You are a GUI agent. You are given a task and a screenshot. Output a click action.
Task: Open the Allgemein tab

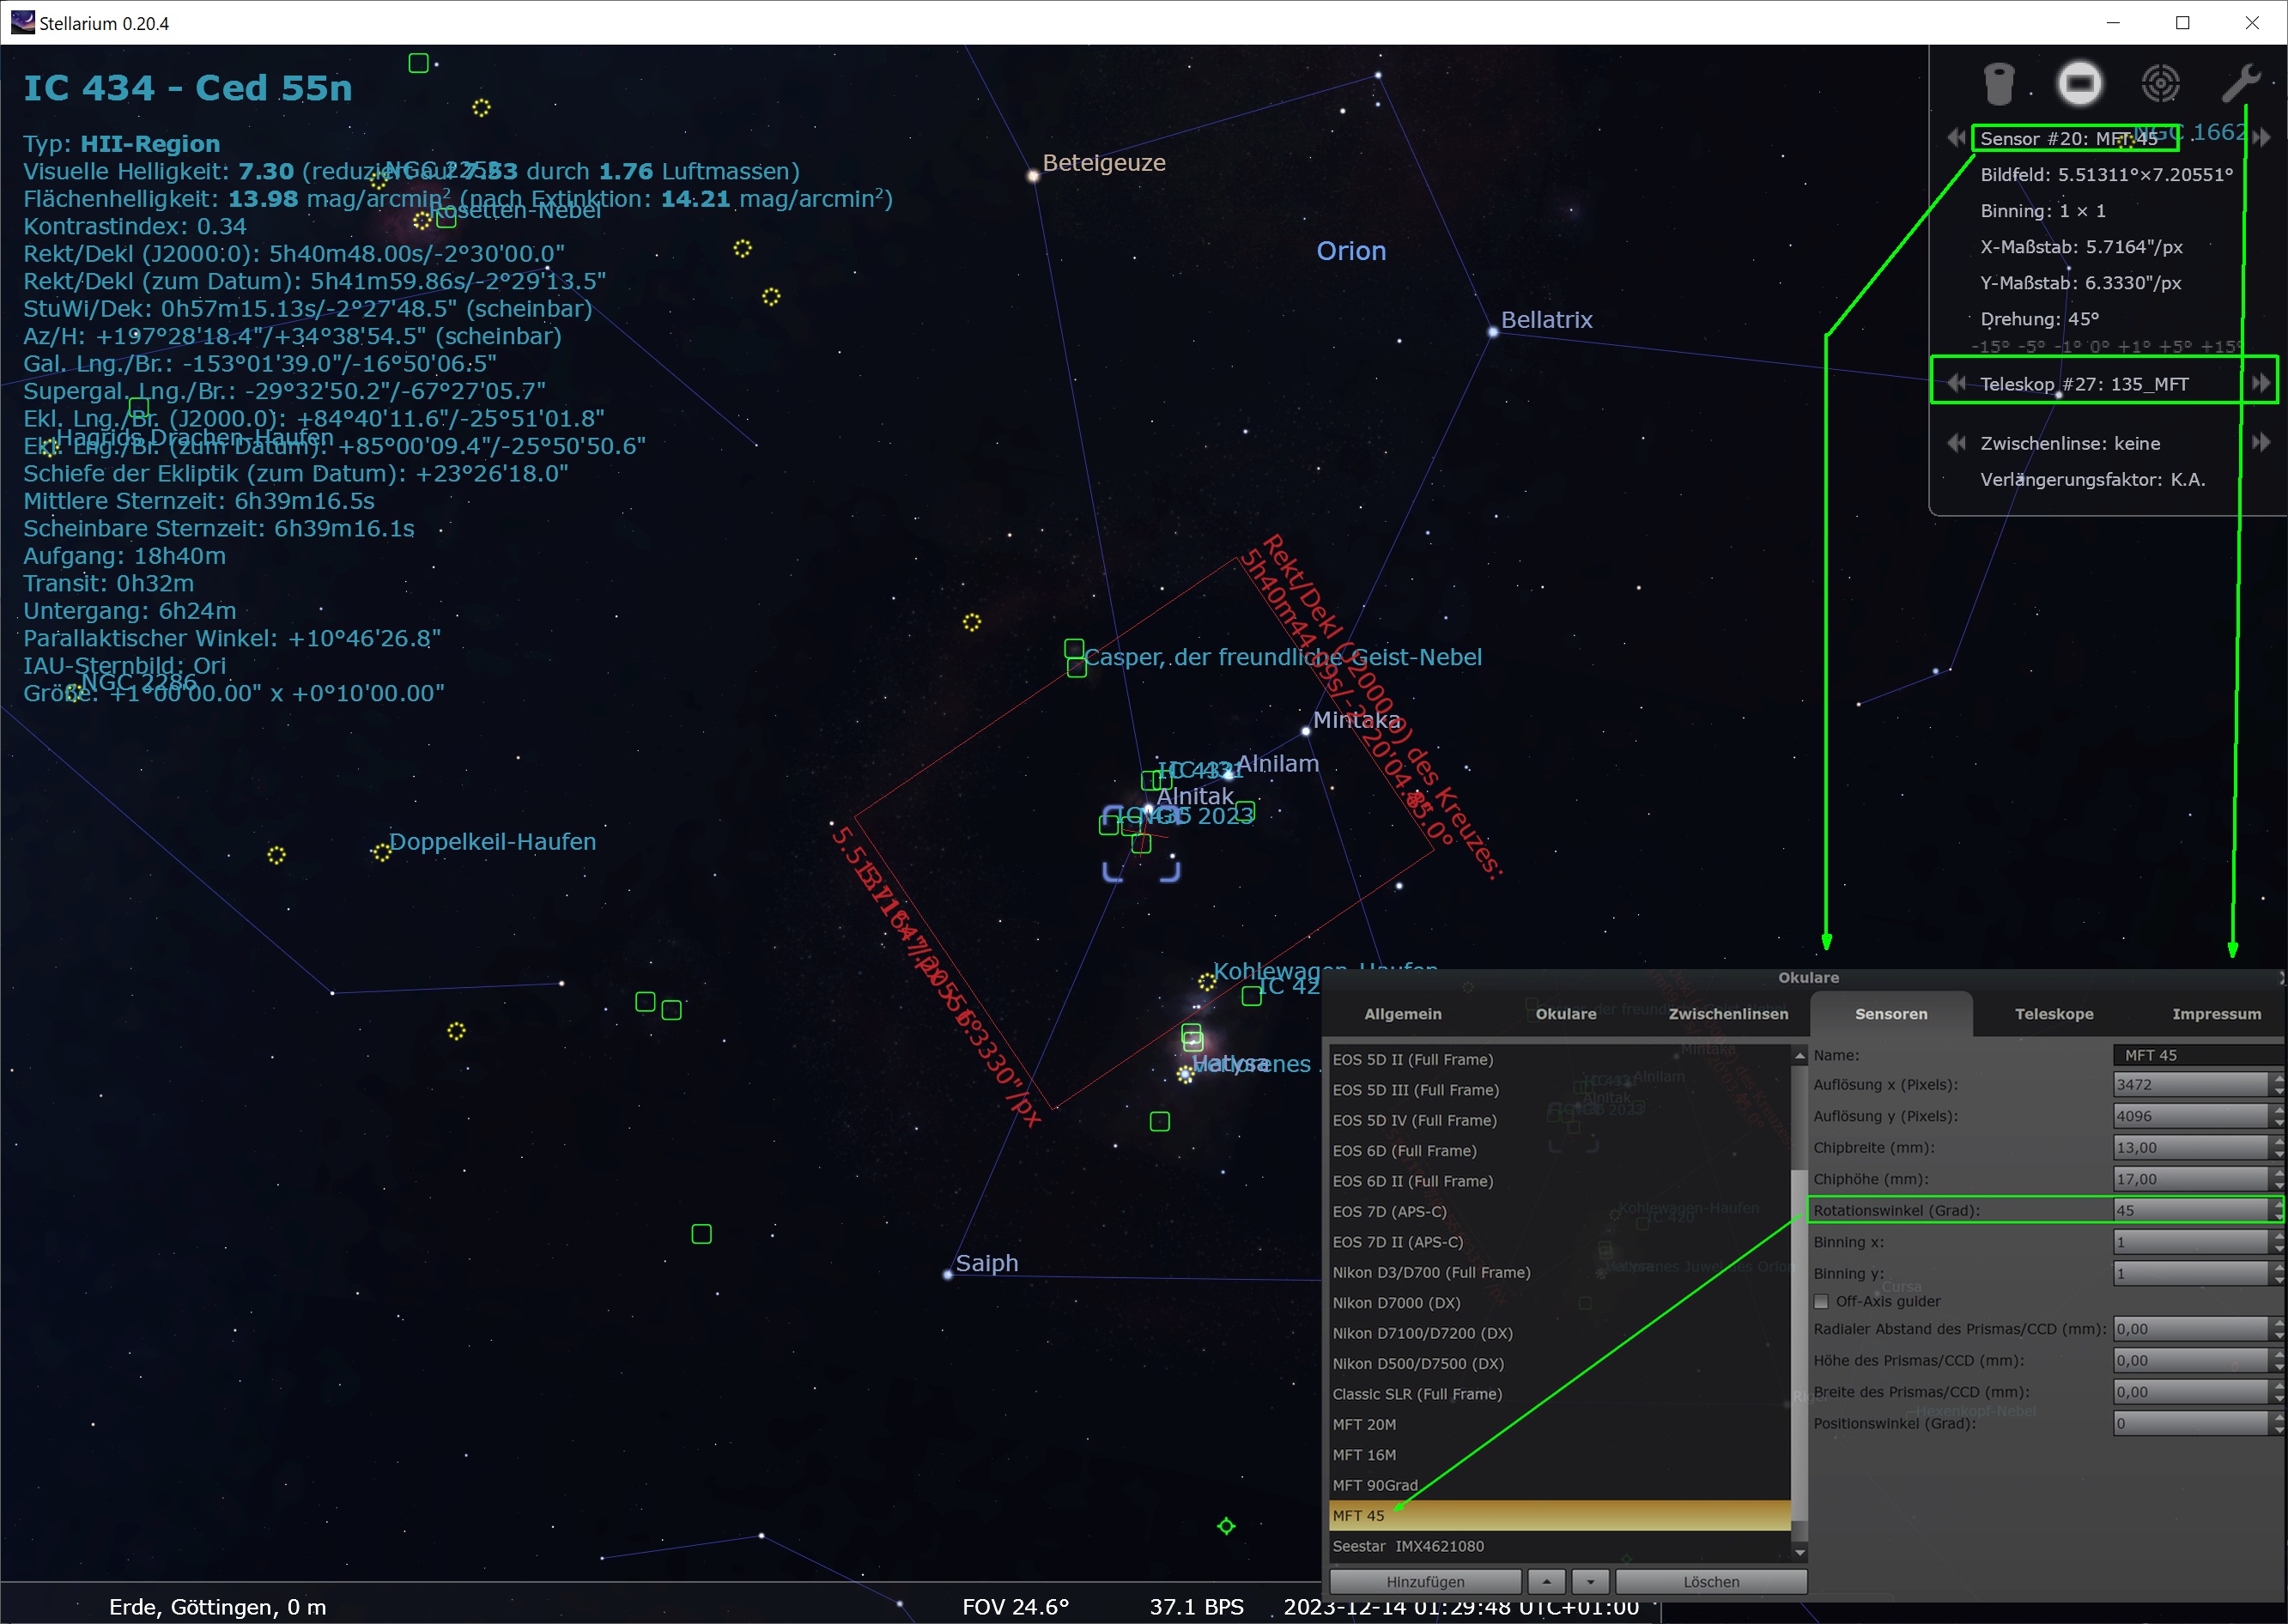(1402, 1013)
